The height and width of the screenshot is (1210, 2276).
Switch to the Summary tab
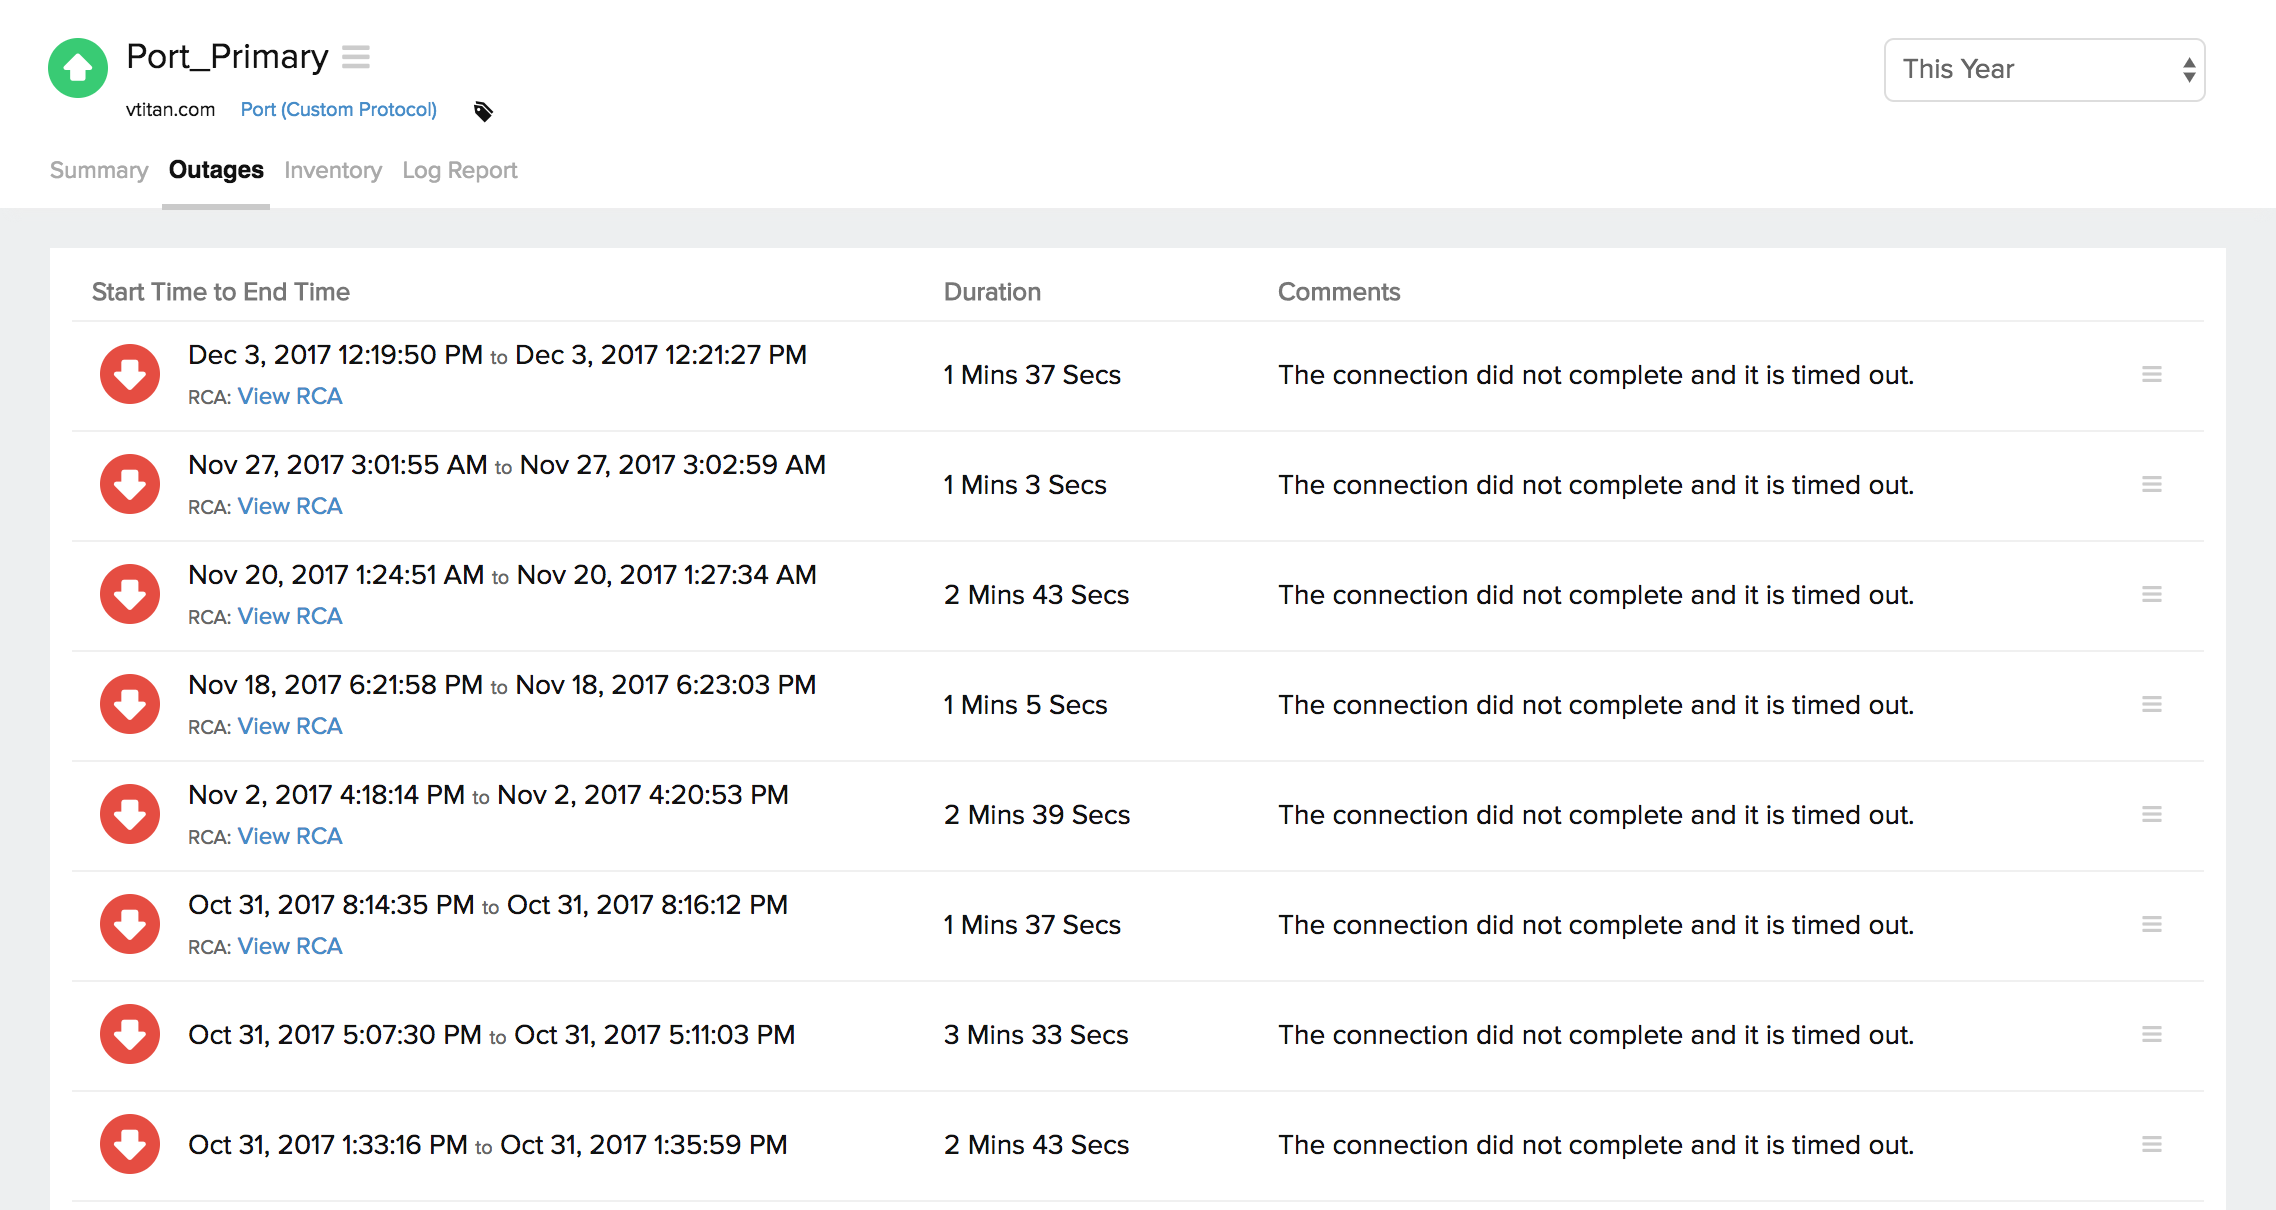click(x=98, y=170)
